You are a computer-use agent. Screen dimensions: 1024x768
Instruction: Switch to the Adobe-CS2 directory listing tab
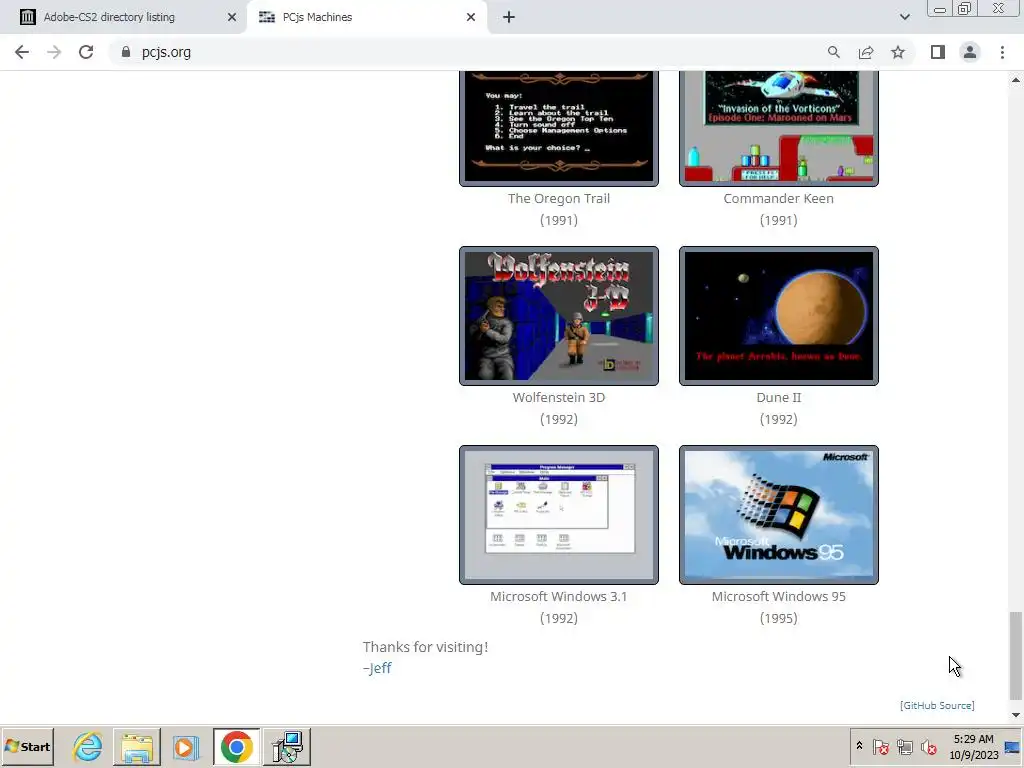(x=123, y=17)
